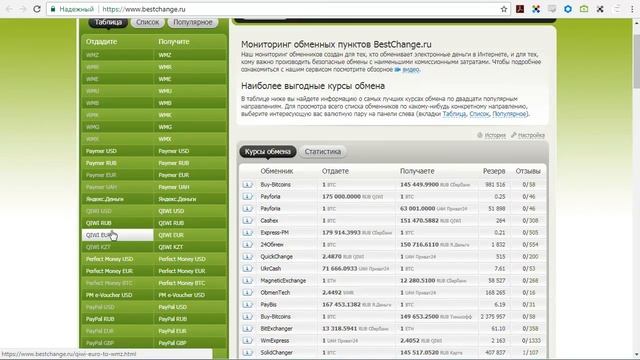Open the browser's three-dot menu
This screenshot has height=360, width=640.
(x=632, y=9)
